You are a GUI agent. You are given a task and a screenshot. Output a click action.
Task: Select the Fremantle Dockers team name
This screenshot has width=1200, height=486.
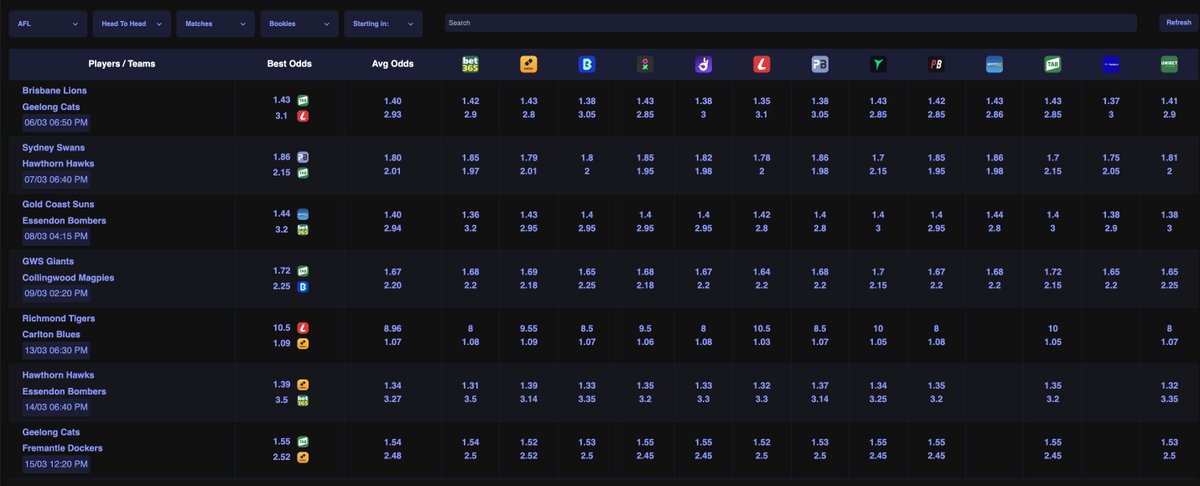(63, 448)
